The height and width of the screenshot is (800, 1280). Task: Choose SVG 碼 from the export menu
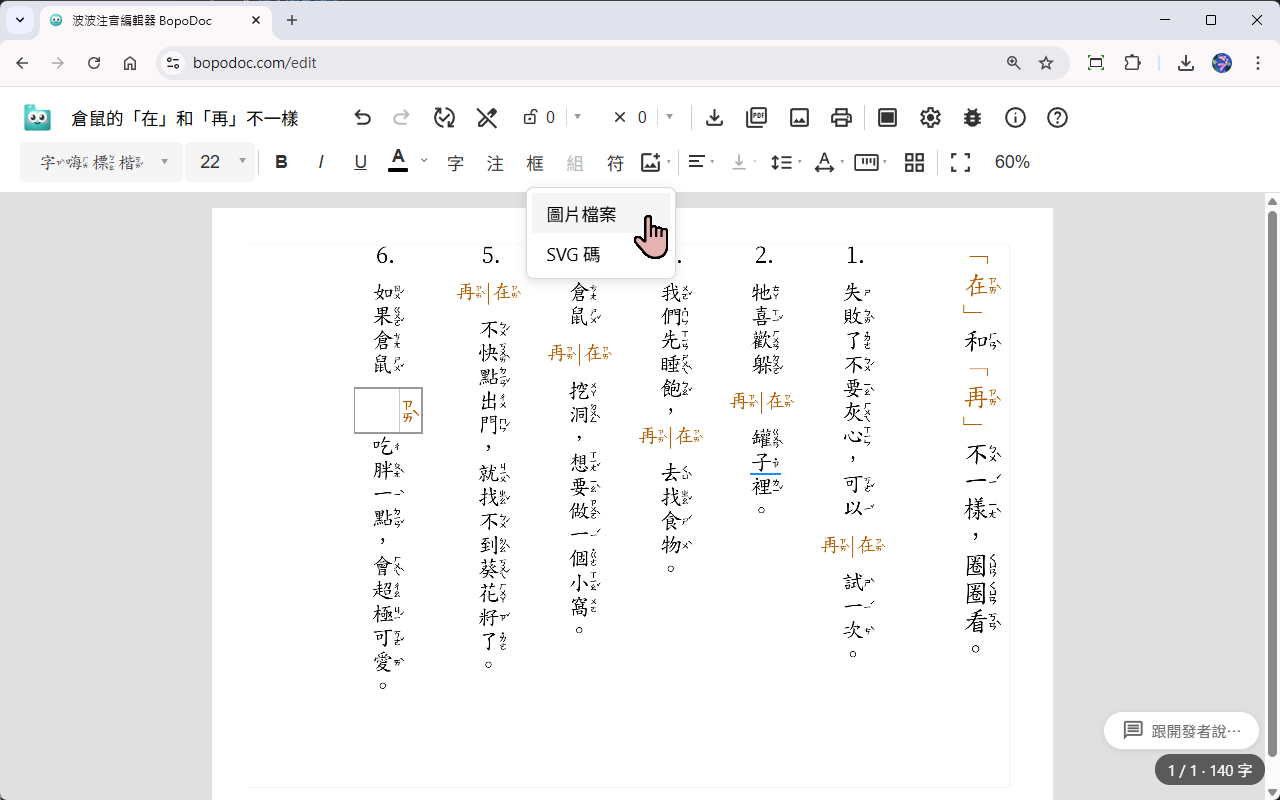coord(575,254)
